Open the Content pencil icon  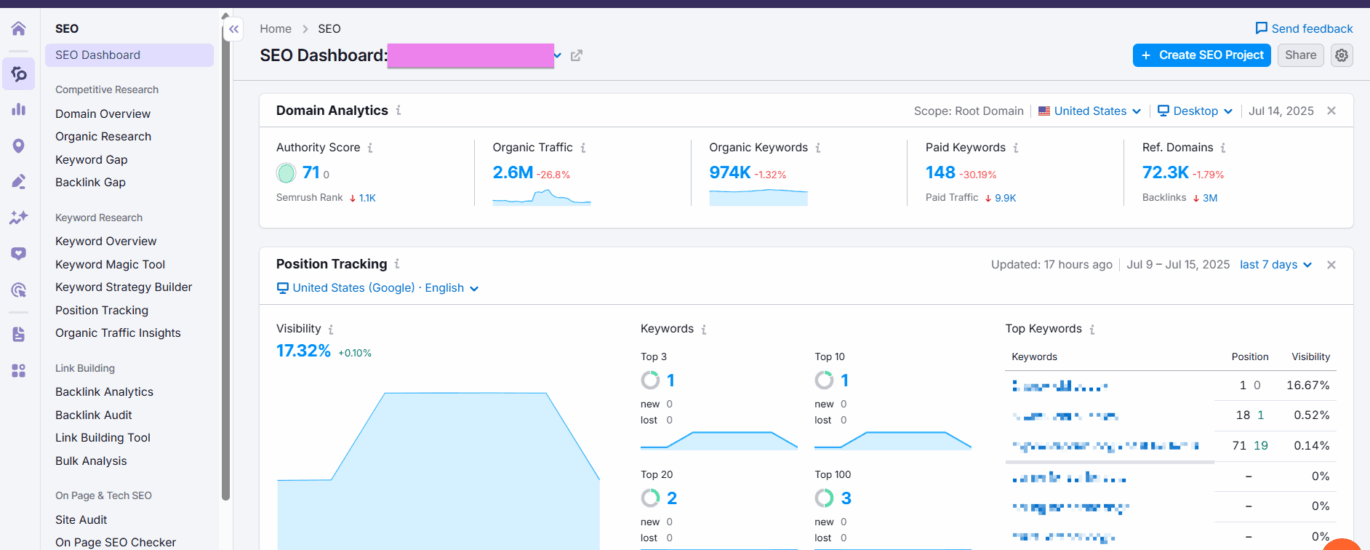pyautogui.click(x=18, y=181)
